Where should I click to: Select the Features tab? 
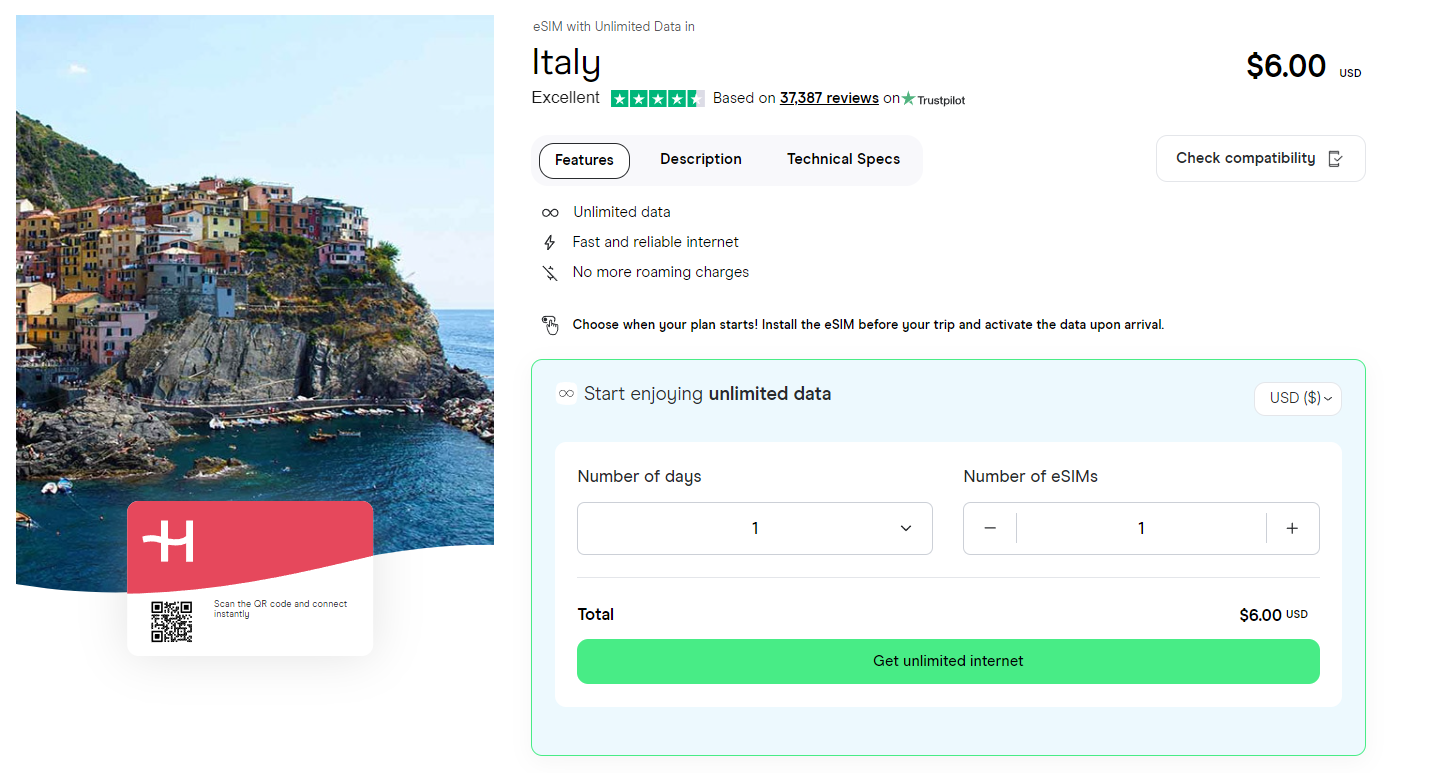pos(584,160)
